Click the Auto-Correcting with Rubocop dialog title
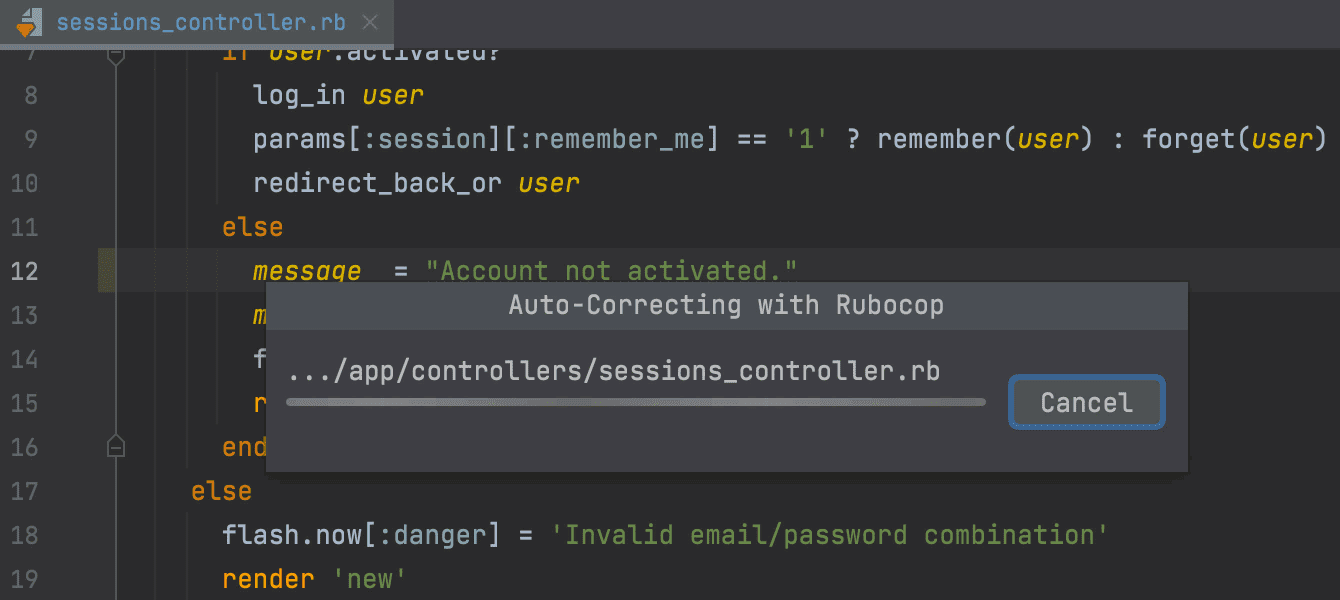This screenshot has height=600, width=1340. click(x=726, y=305)
